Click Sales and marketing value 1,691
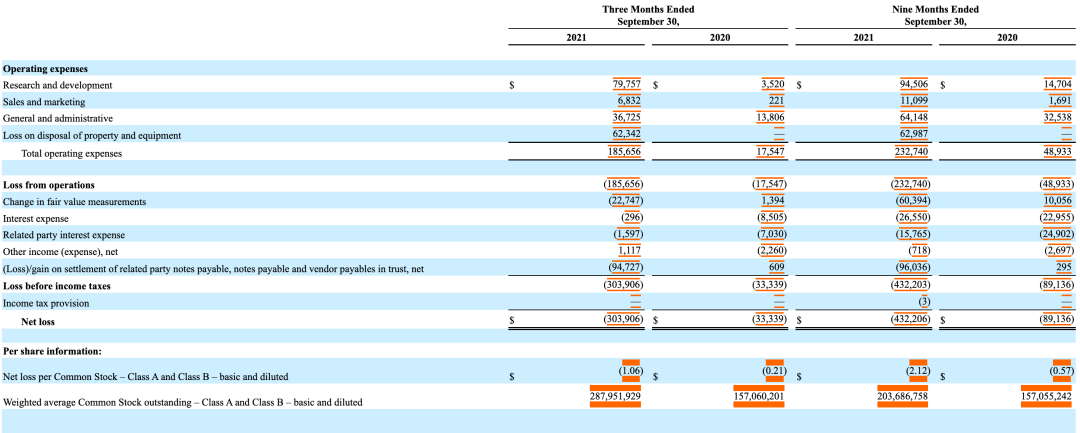1080x433 pixels. pyautogui.click(x=1060, y=102)
